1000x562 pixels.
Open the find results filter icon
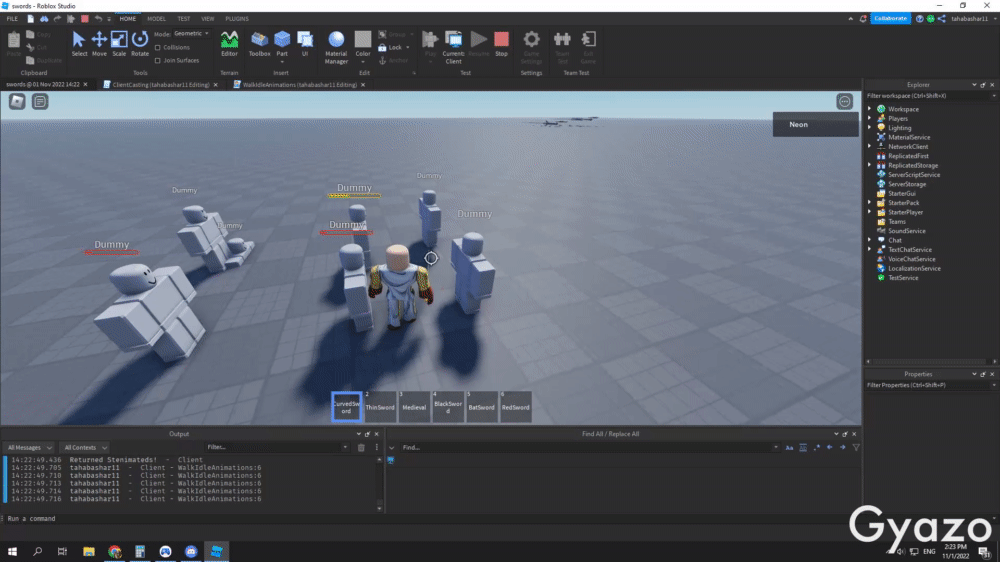[856, 447]
